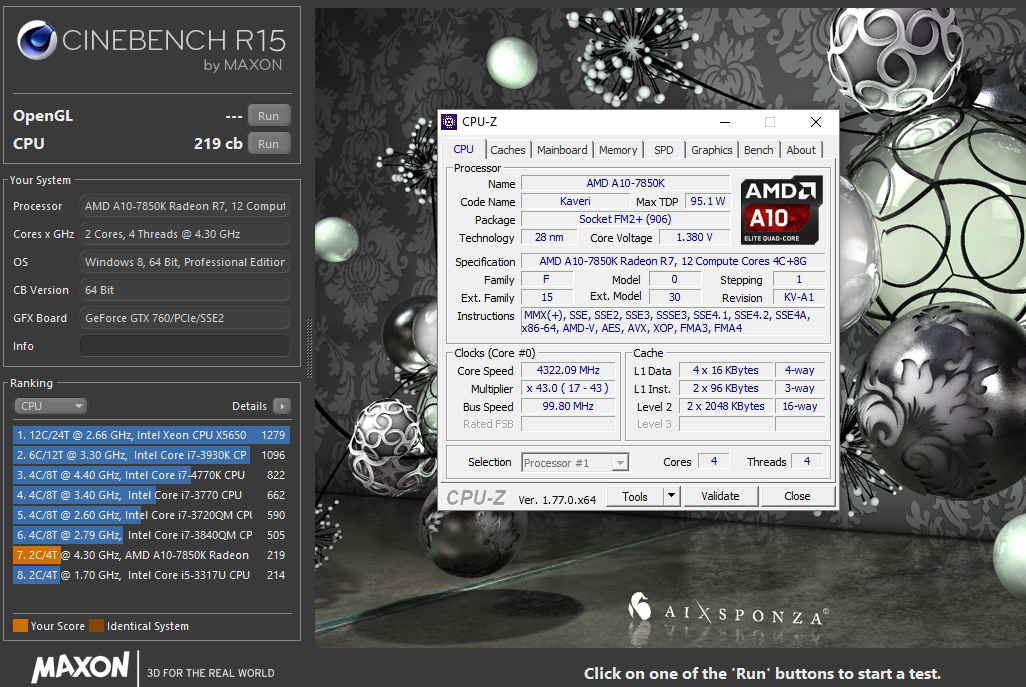Switch to the Graphics tab
This screenshot has width=1026, height=687.
711,150
